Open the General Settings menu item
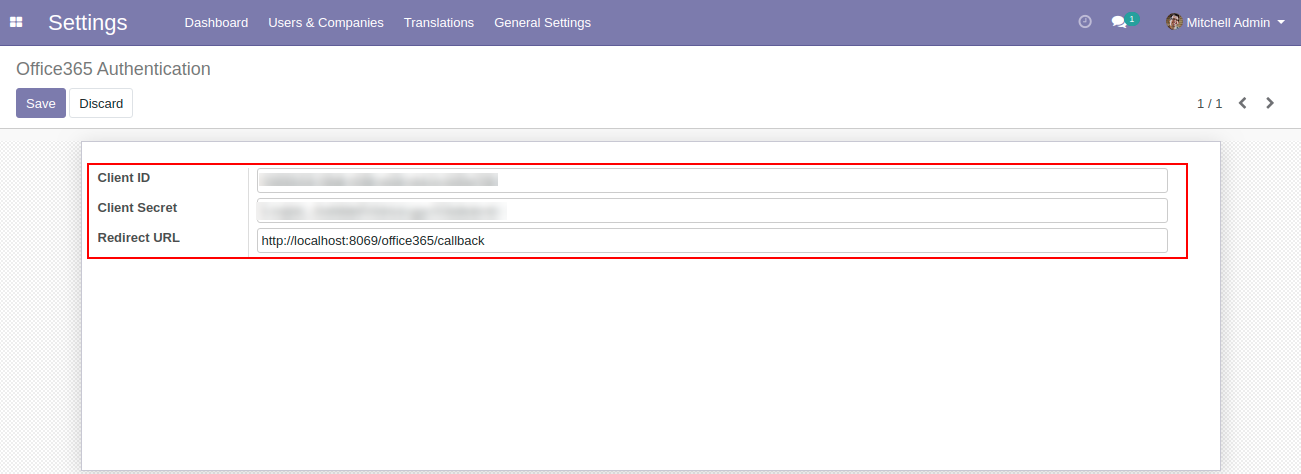The height and width of the screenshot is (474, 1301). [542, 22]
